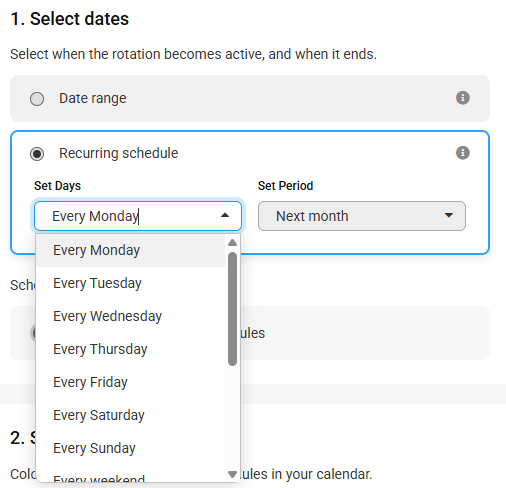
Task: Click the dropdown list scroll down arrow
Action: (232, 474)
